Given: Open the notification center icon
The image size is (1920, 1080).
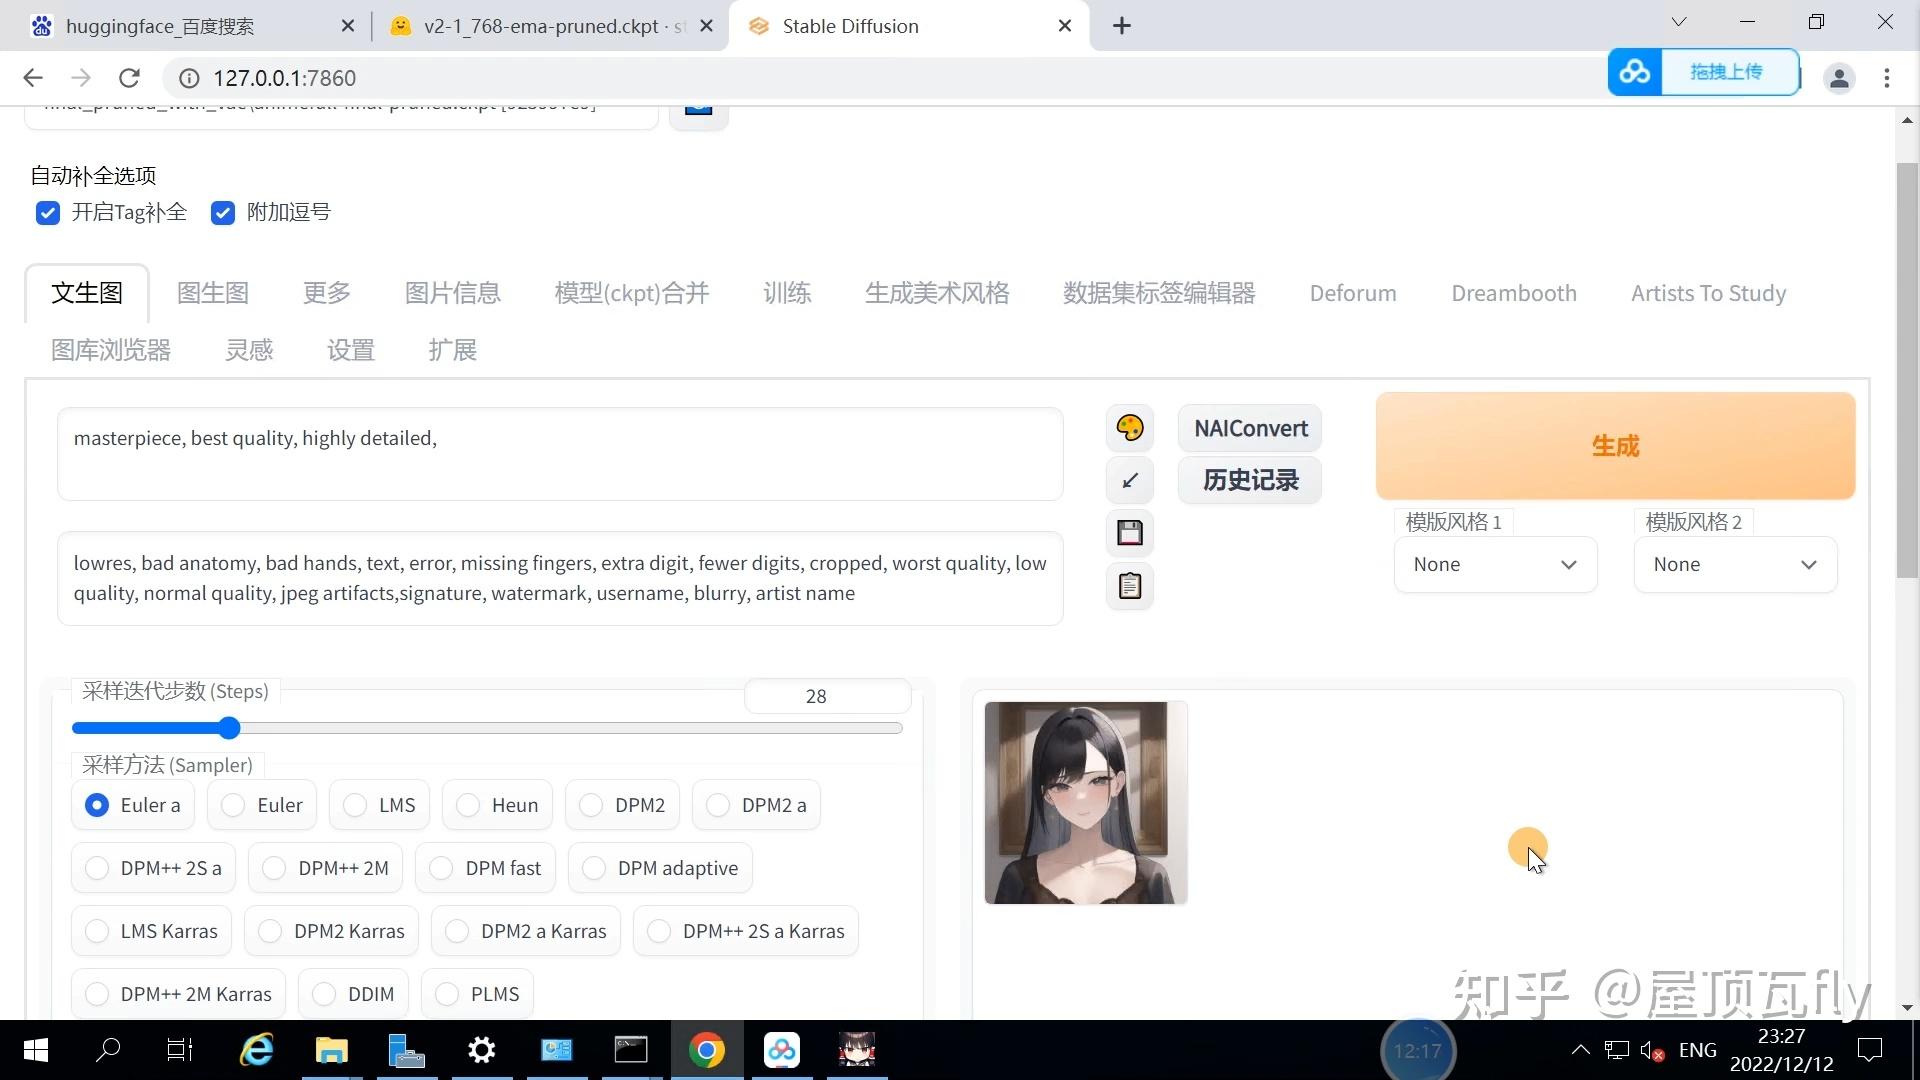Looking at the screenshot, I should point(1869,1050).
